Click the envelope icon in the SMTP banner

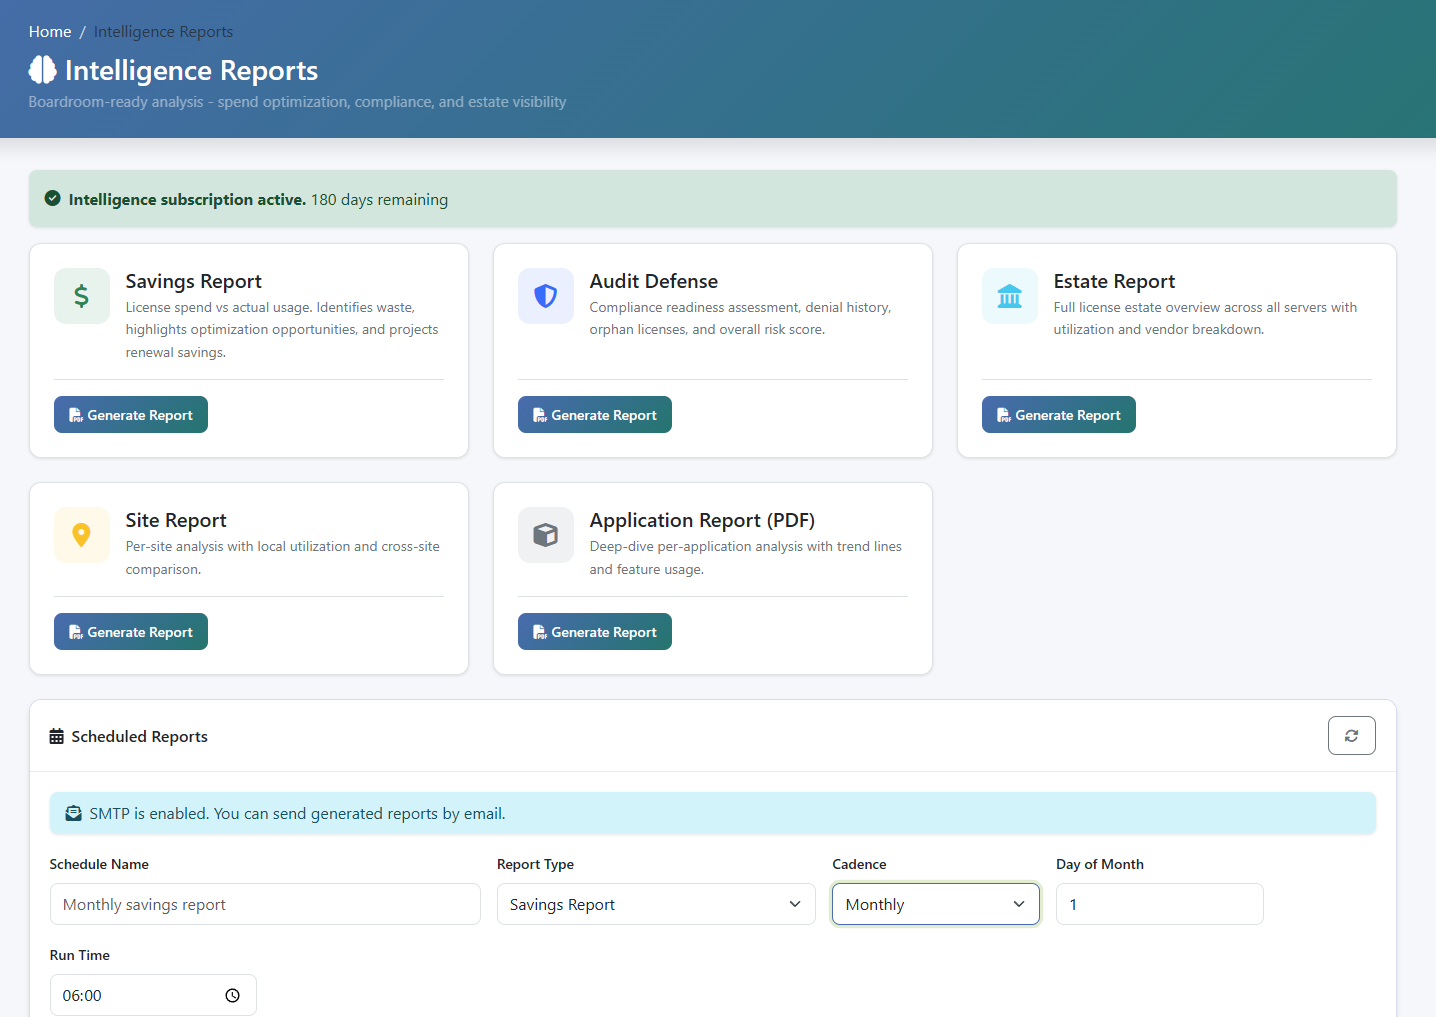[x=73, y=813]
